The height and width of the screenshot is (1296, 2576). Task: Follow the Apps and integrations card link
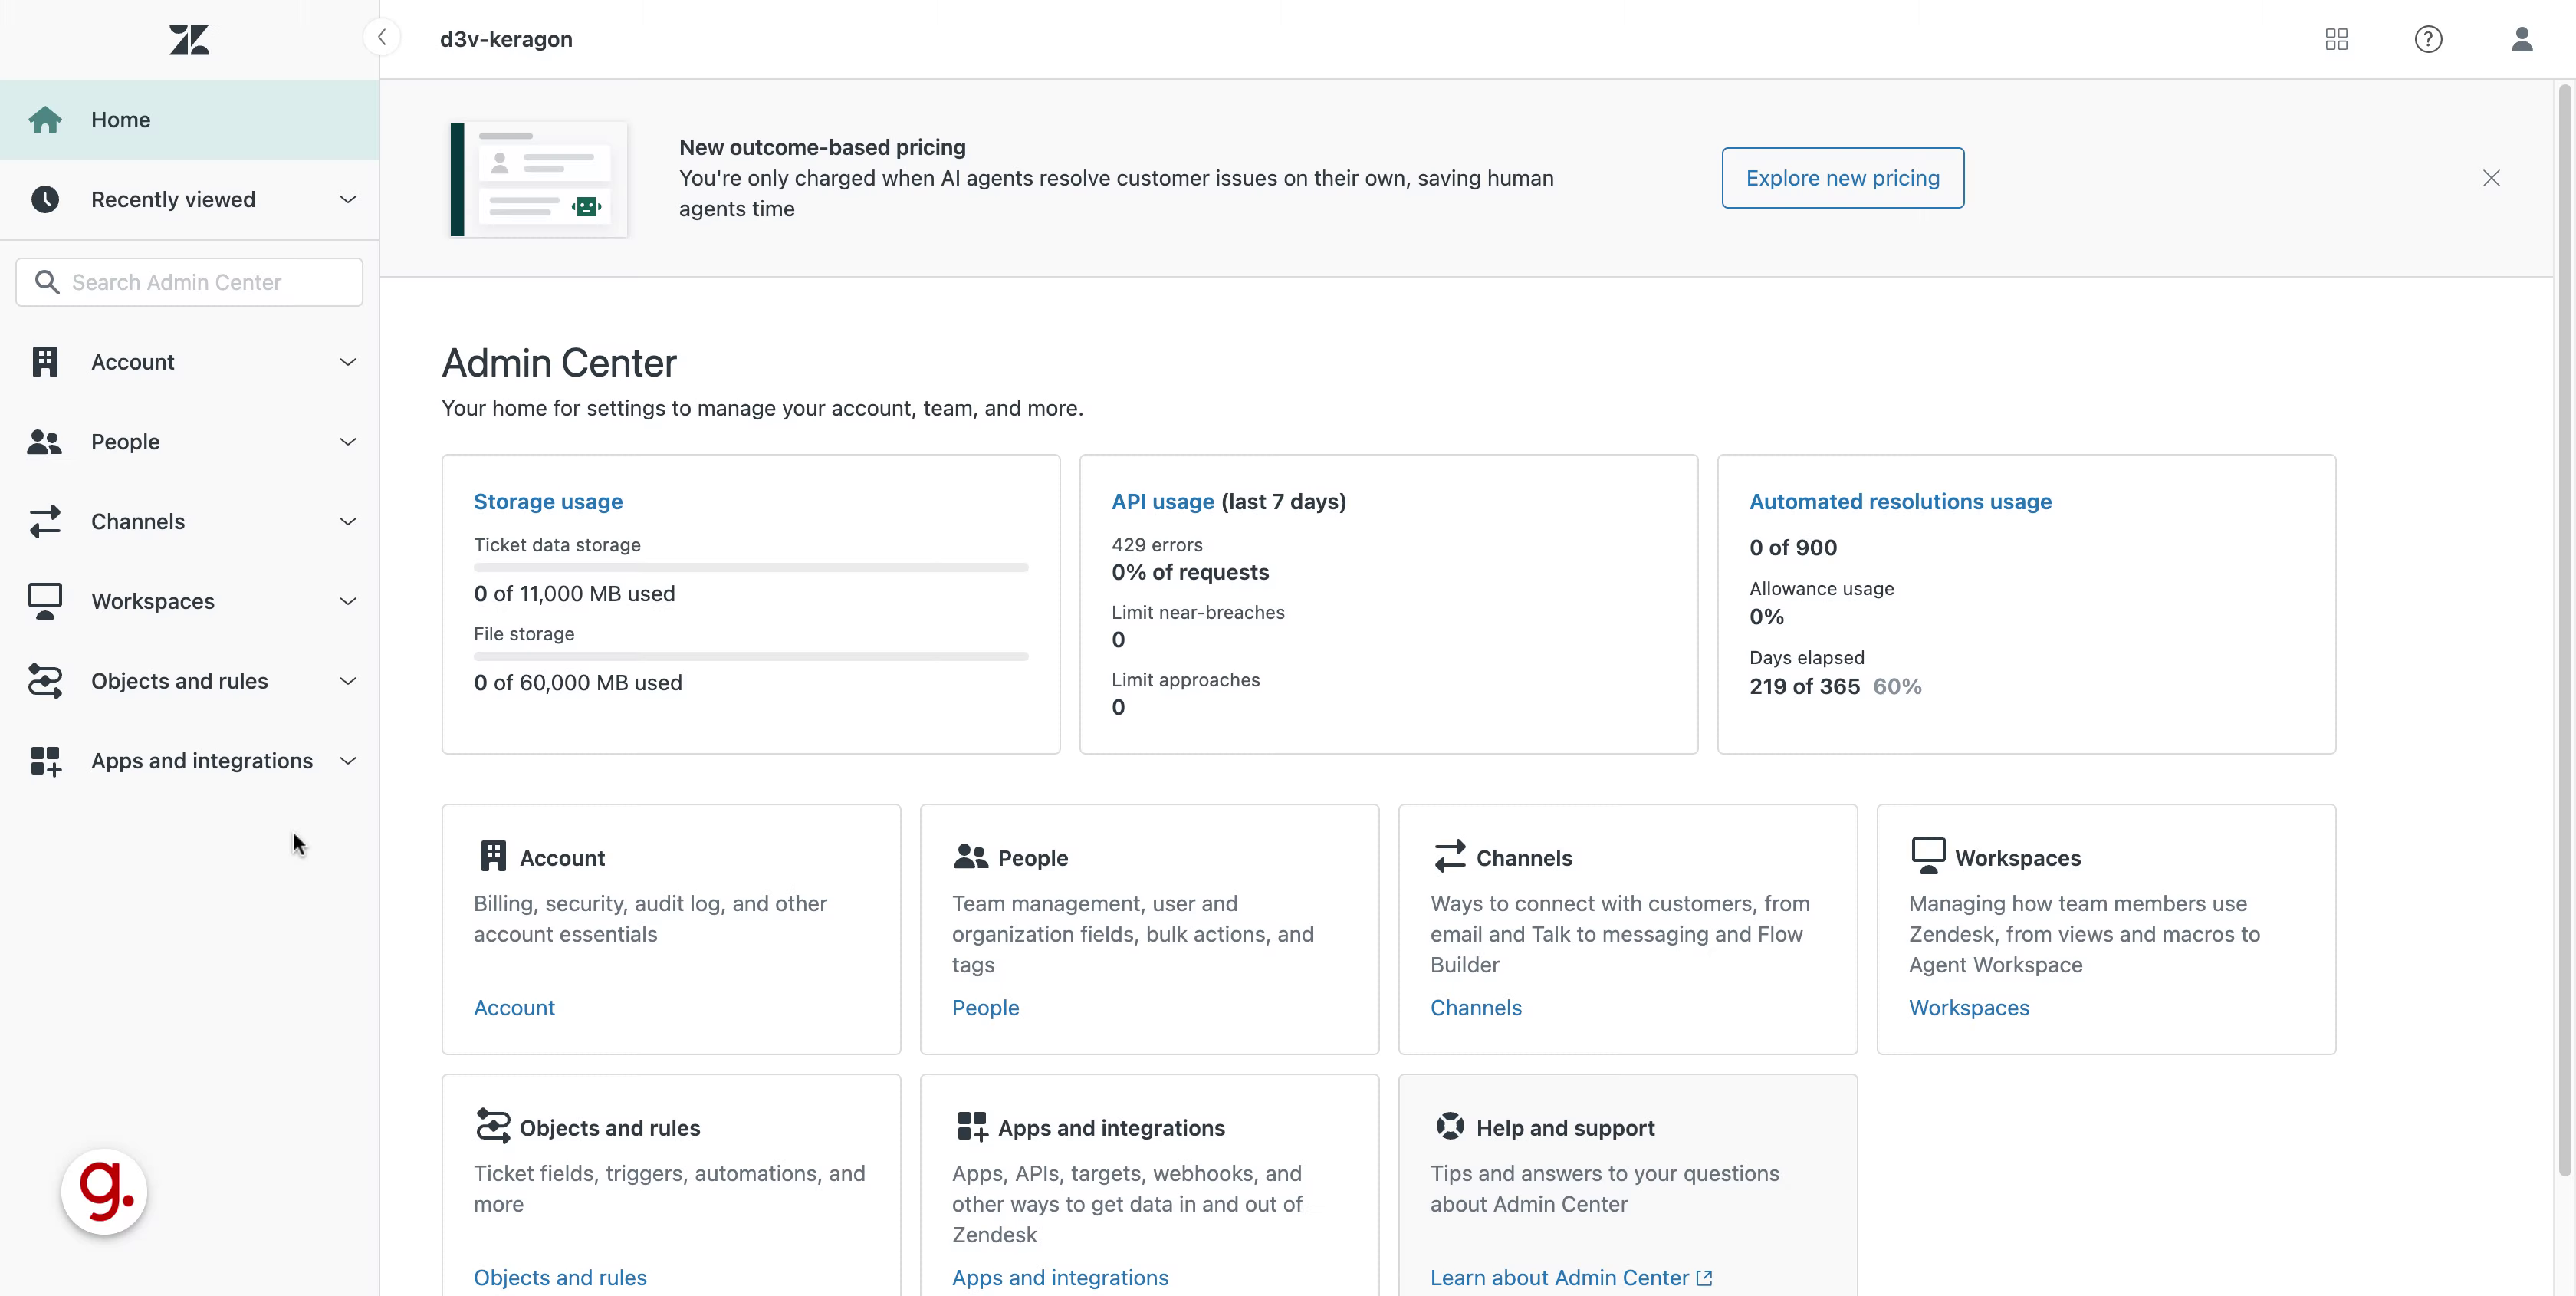pos(1060,1277)
